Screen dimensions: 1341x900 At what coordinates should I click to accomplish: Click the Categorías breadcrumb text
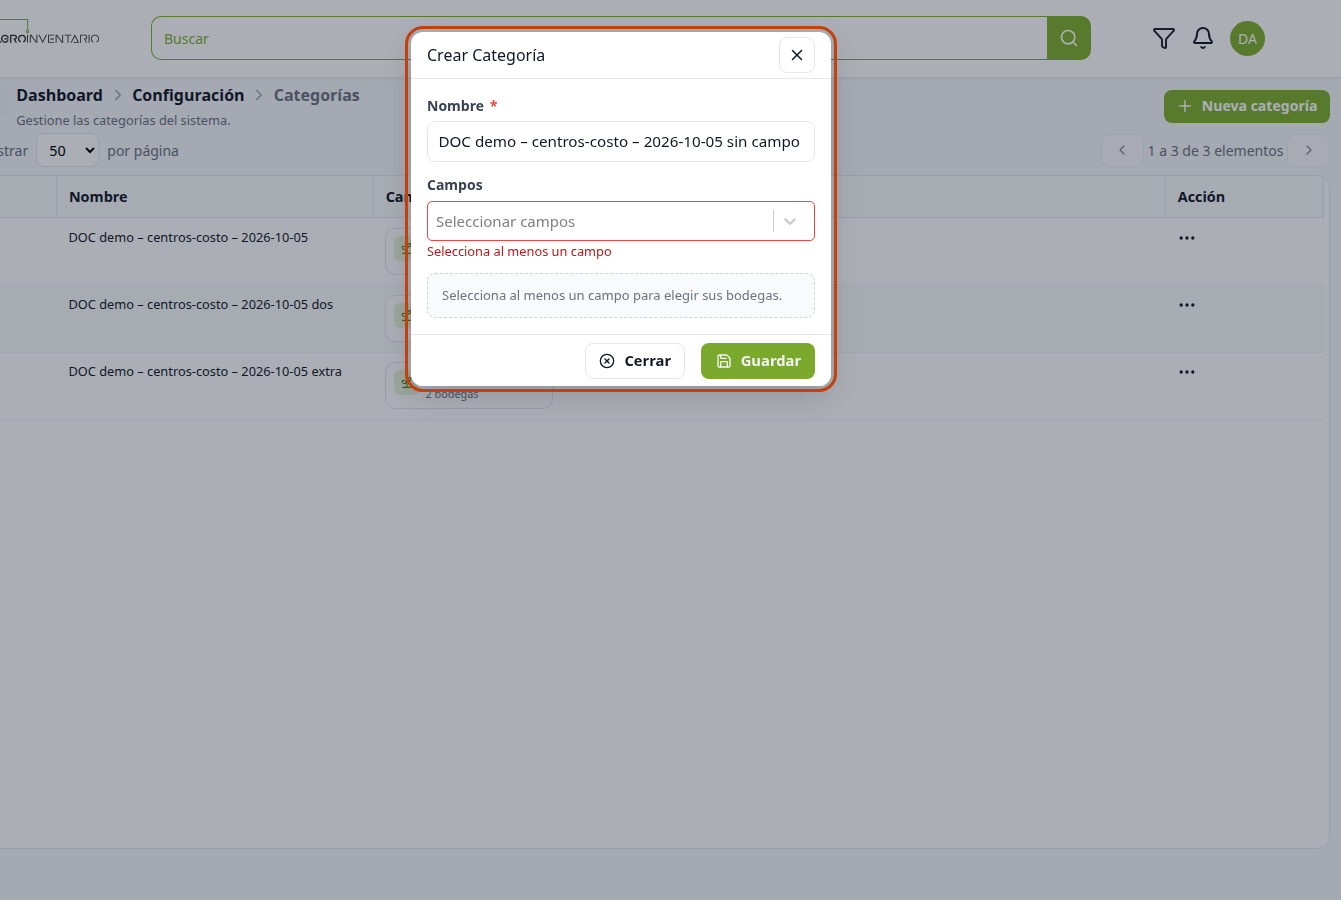point(316,95)
